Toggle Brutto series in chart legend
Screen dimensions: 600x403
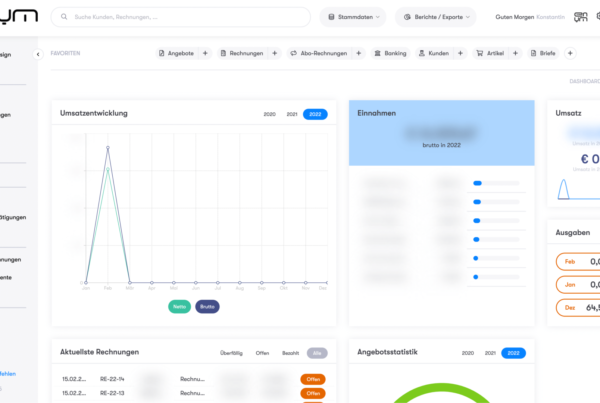coord(207,307)
